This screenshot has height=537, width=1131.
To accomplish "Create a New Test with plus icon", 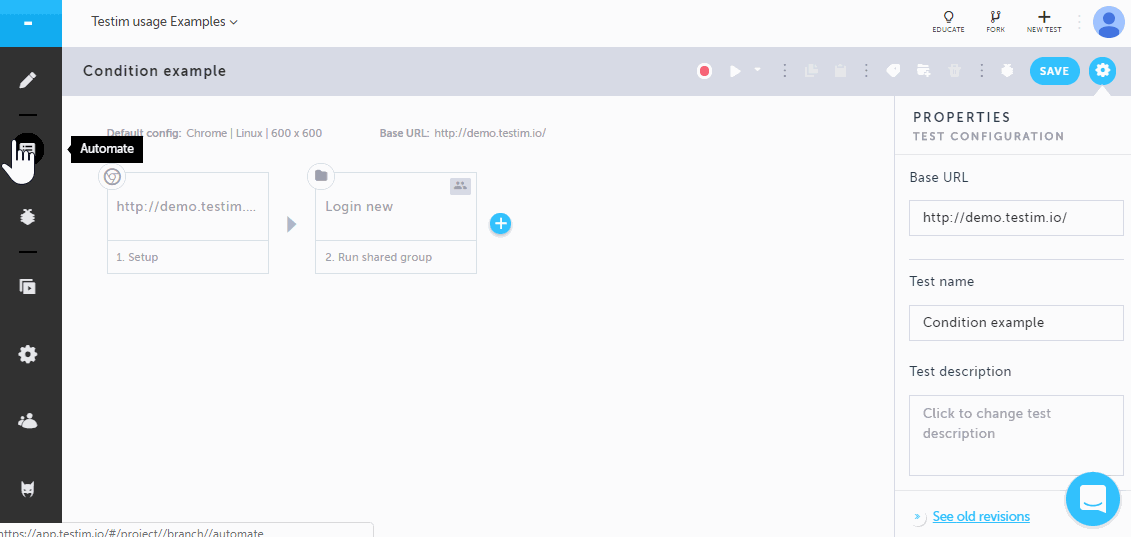I will tap(1044, 21).
